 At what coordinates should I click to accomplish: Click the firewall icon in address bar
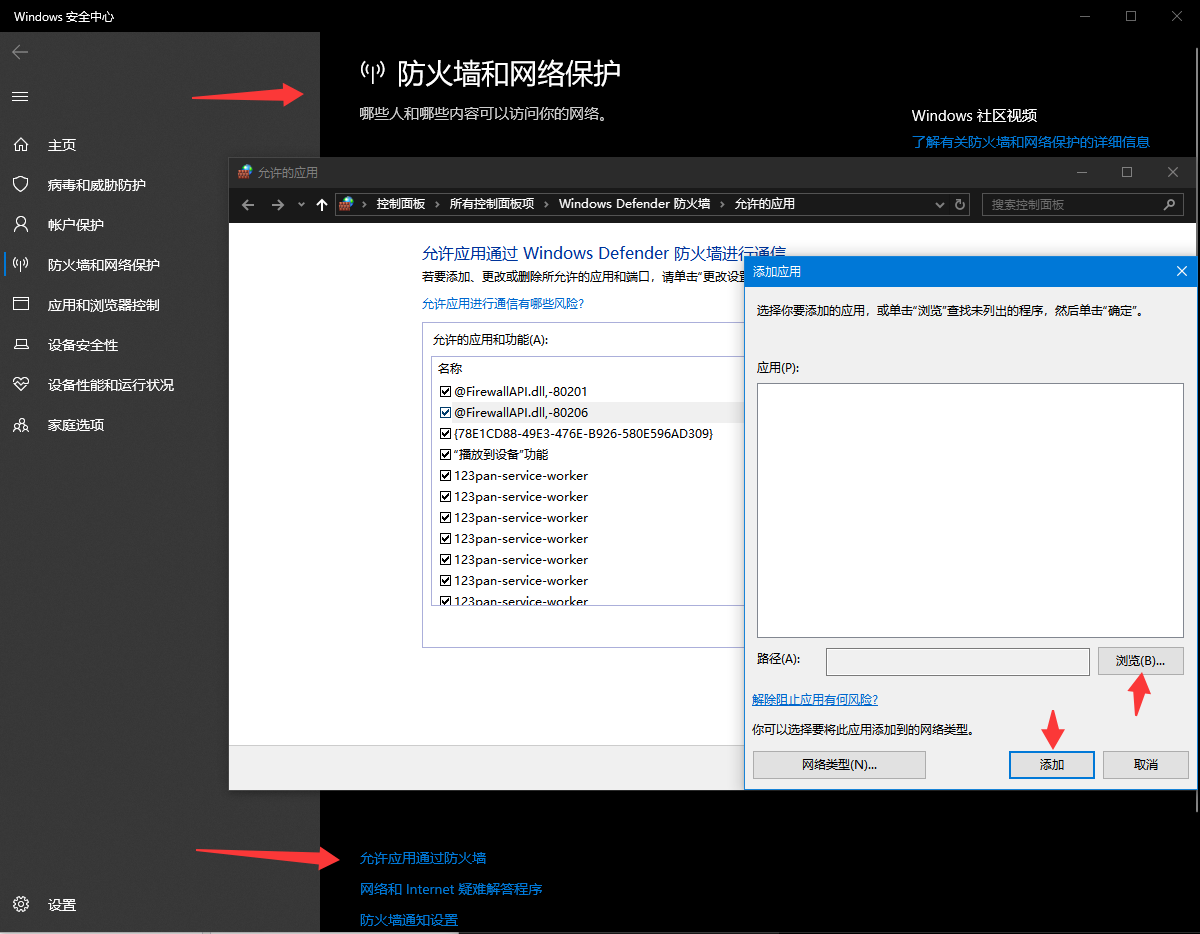click(346, 204)
